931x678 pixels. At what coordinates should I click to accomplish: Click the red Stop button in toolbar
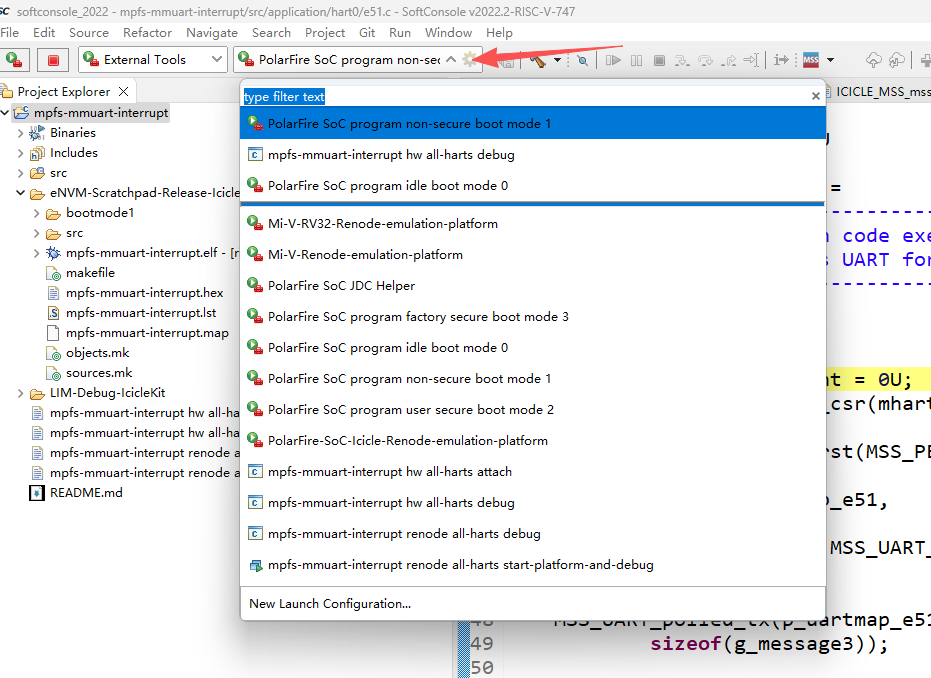click(x=53, y=60)
